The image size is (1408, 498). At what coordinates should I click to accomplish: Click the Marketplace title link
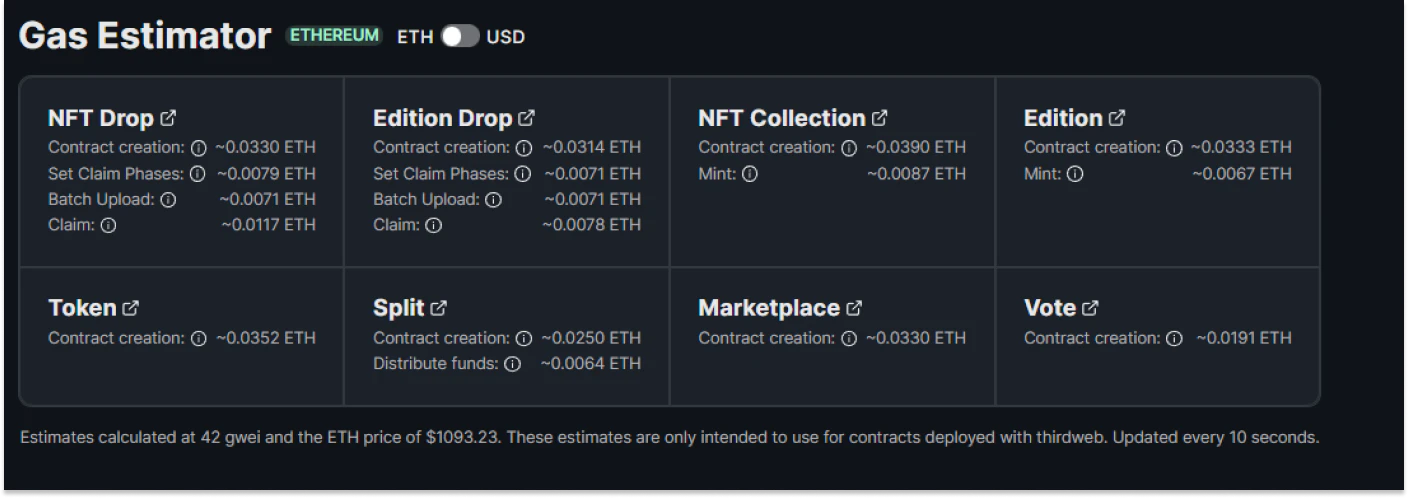coord(770,308)
